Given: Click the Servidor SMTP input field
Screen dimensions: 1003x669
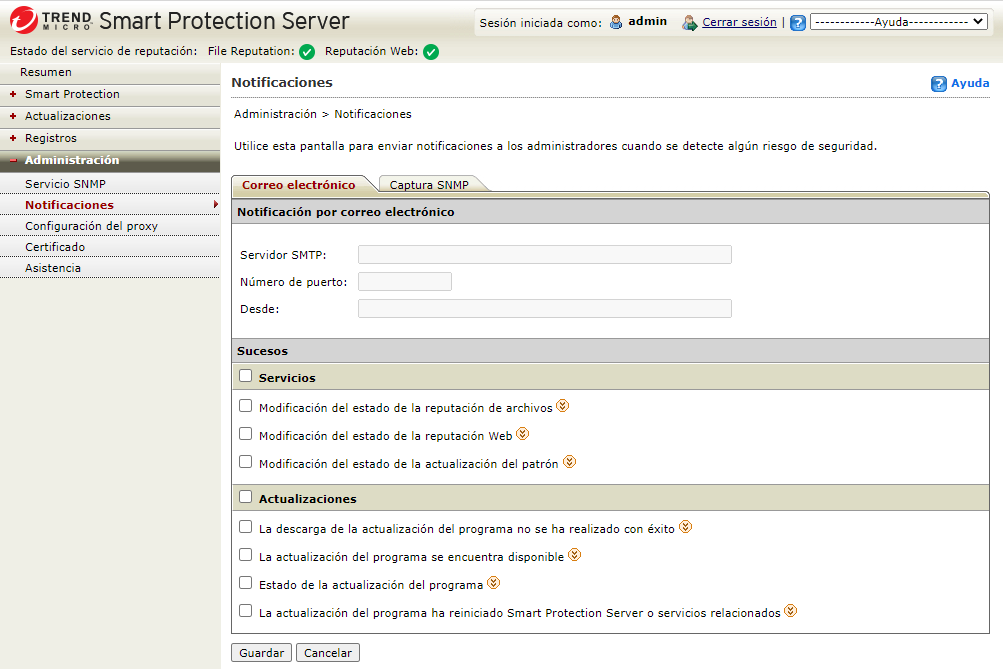Looking at the screenshot, I should 544,255.
